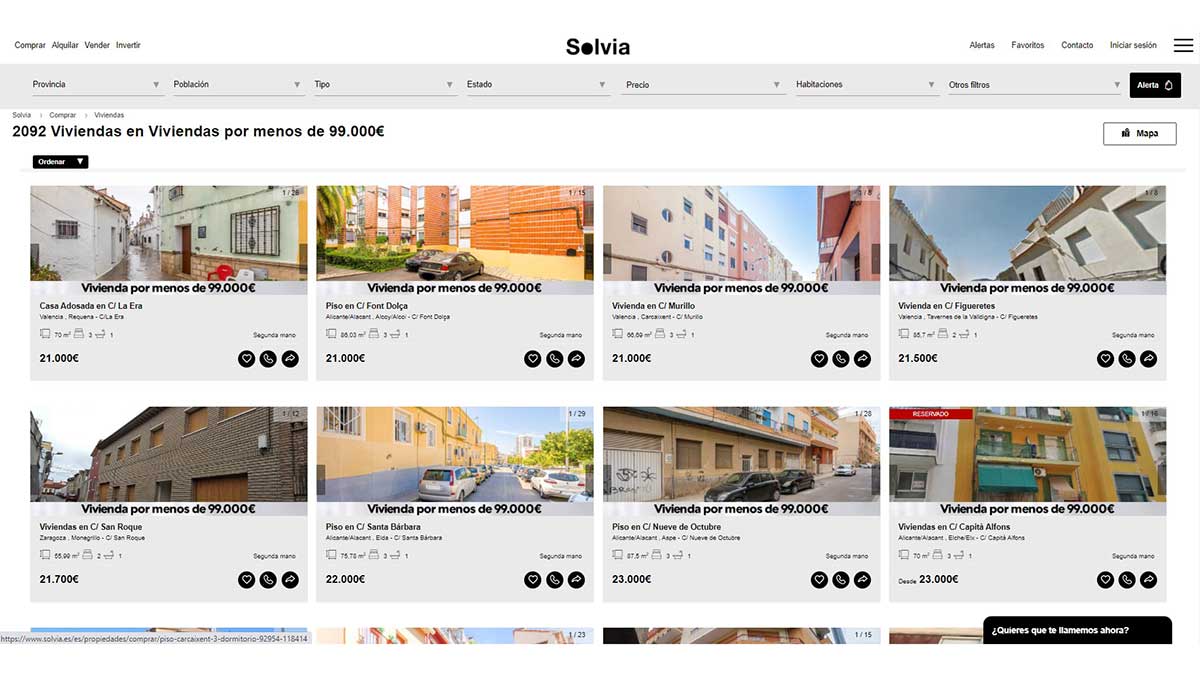
Task: Call about Viviendas en C/ San Roque
Action: coord(268,579)
